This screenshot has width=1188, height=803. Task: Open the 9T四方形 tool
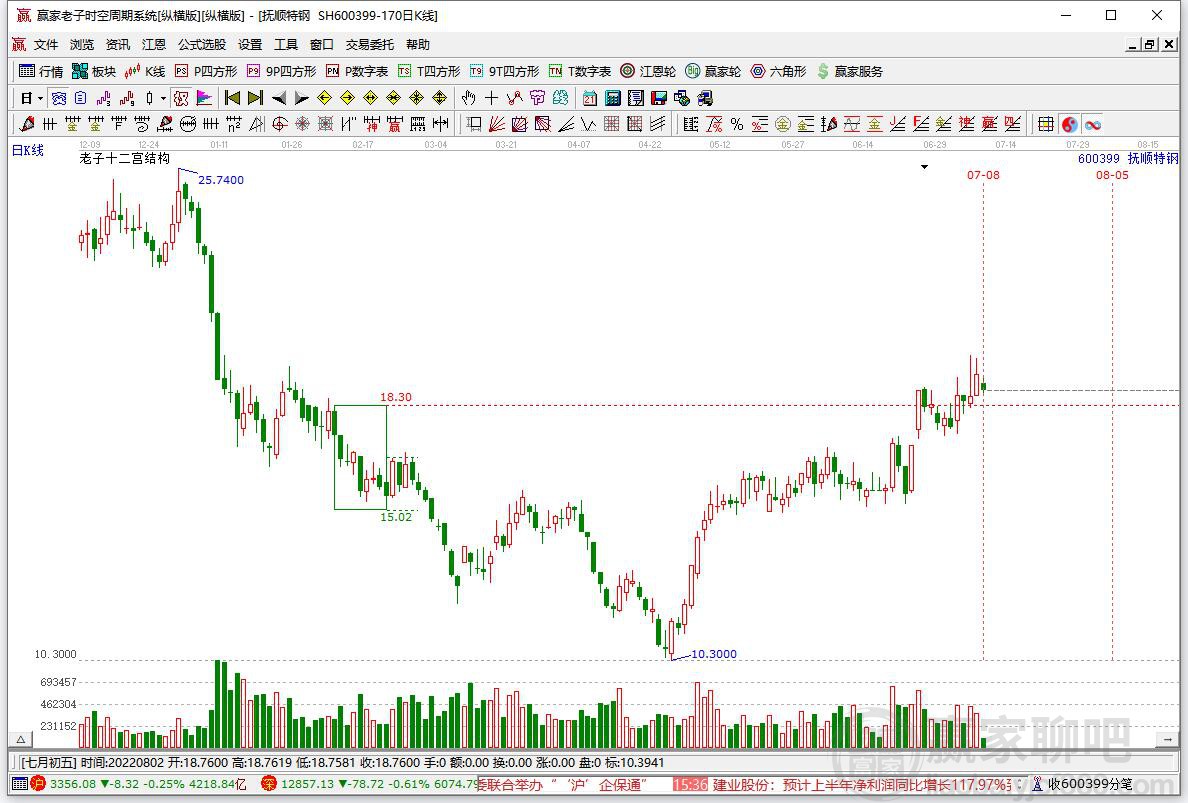coord(504,71)
